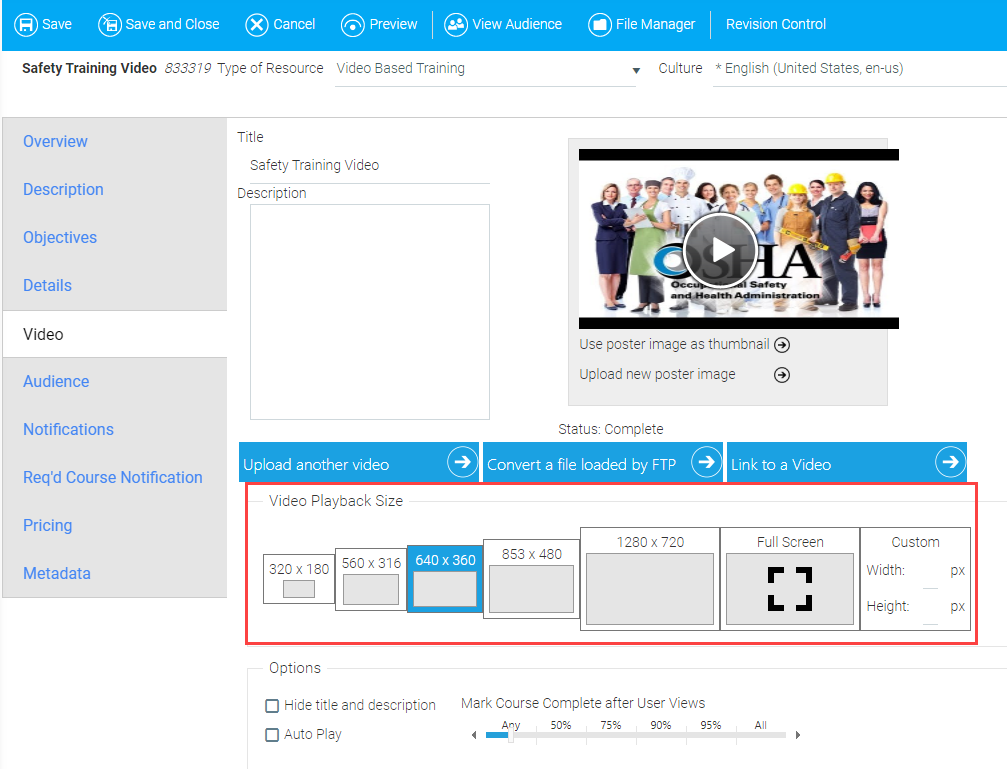Click into the Description text area
The width and height of the screenshot is (1007, 769).
(369, 312)
